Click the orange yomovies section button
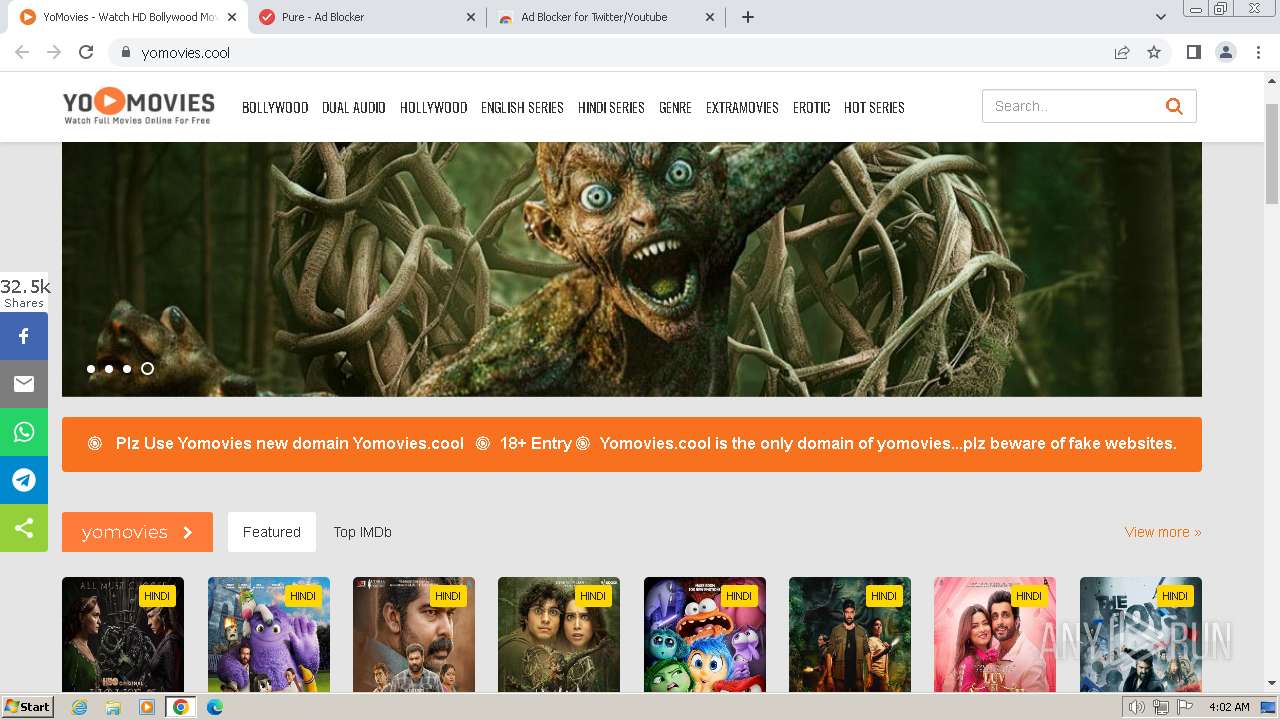The height and width of the screenshot is (720, 1280). 137,532
